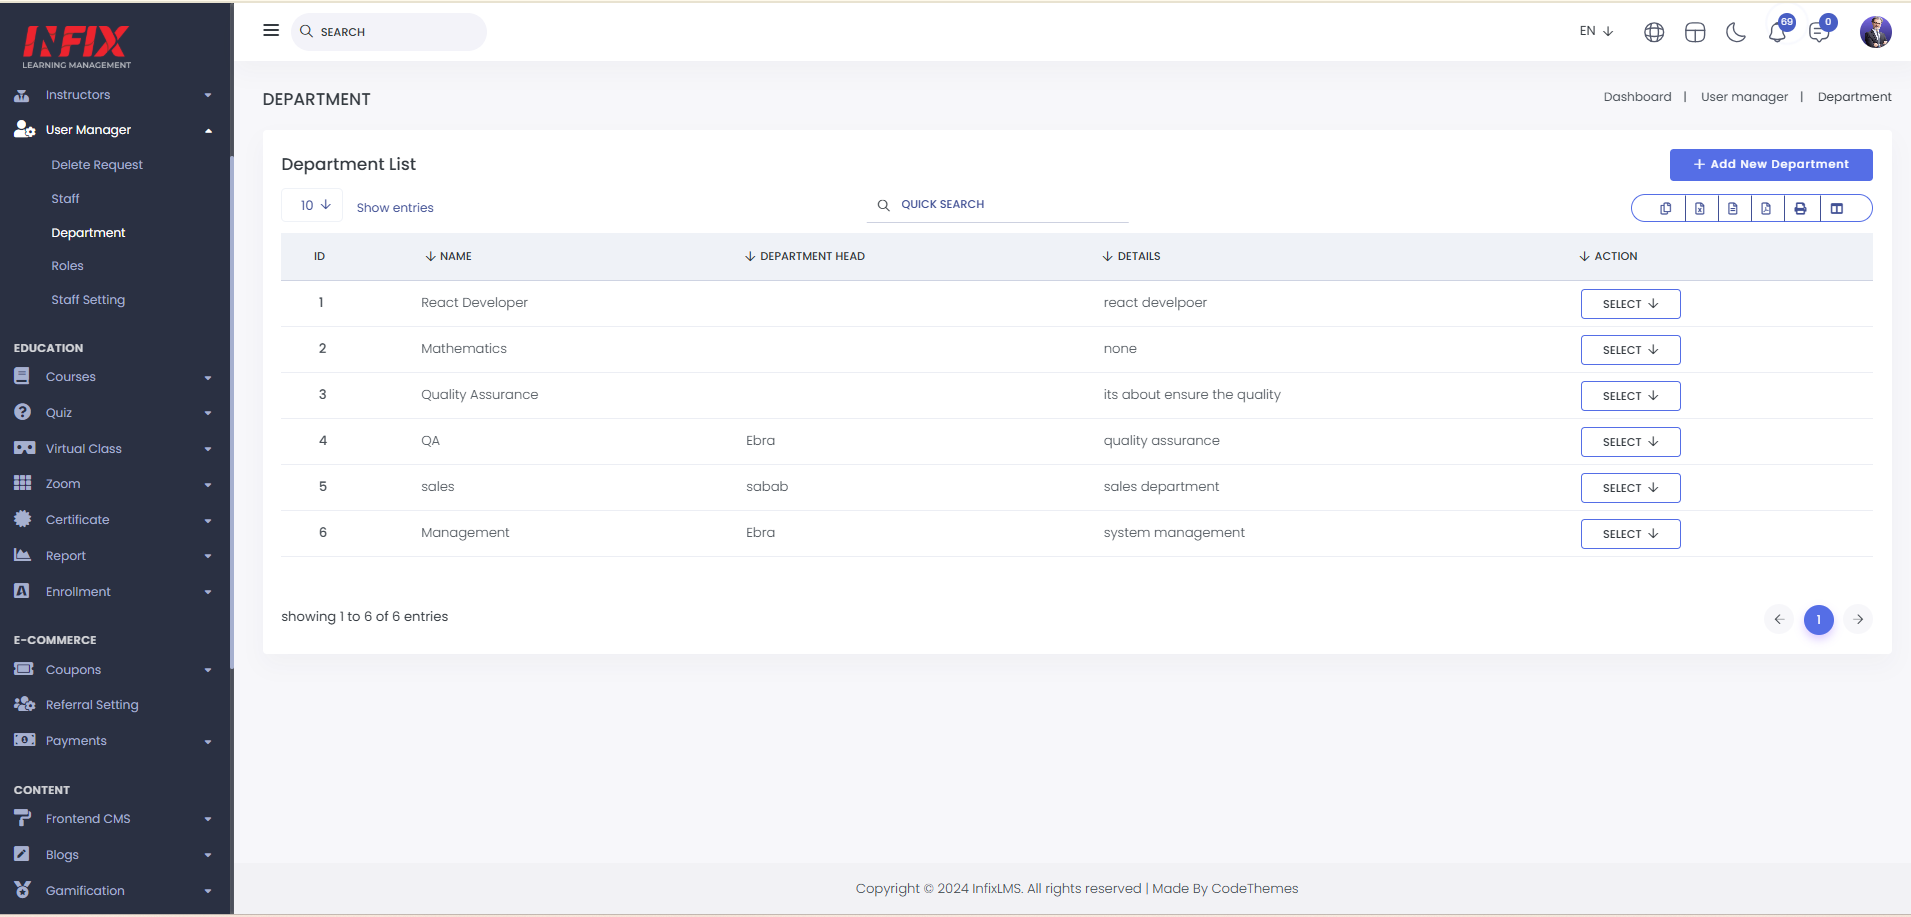
Task: Expand the Payments menu arrow
Action: tap(208, 742)
